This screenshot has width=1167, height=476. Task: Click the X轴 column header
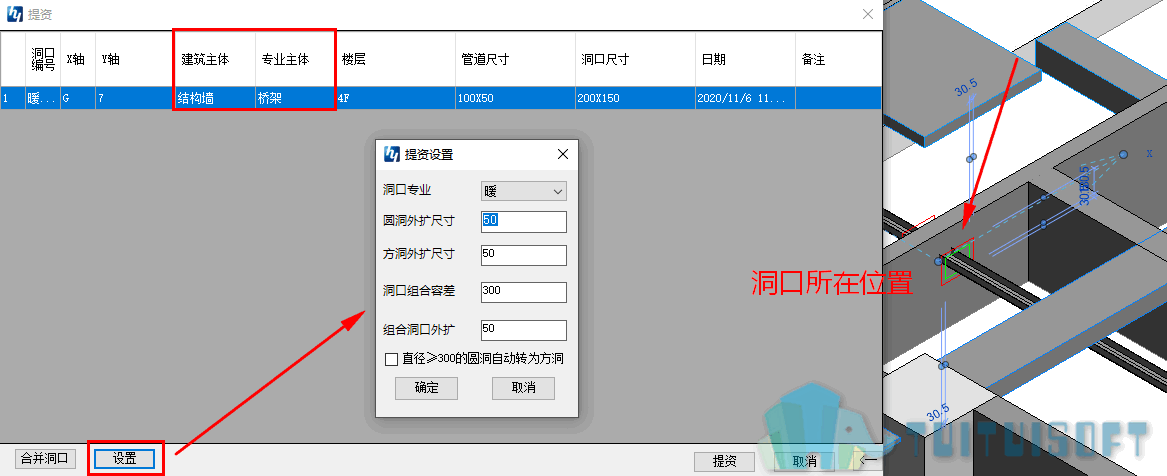click(78, 59)
